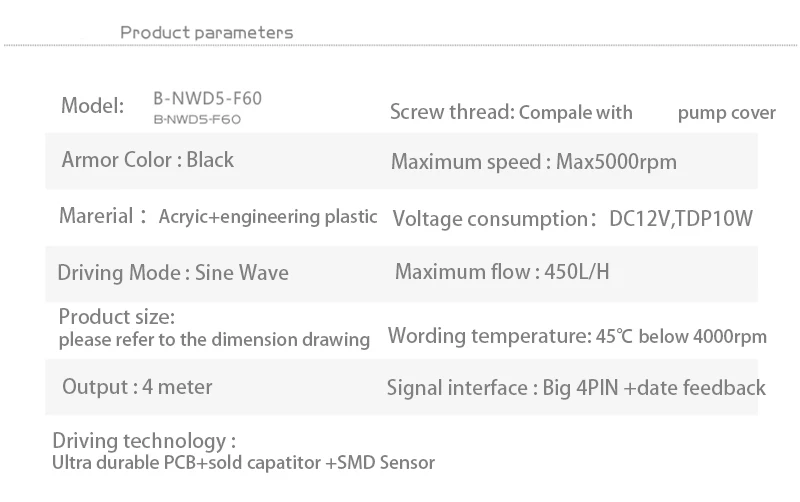
Task: Click the Product size label
Action: [117, 316]
